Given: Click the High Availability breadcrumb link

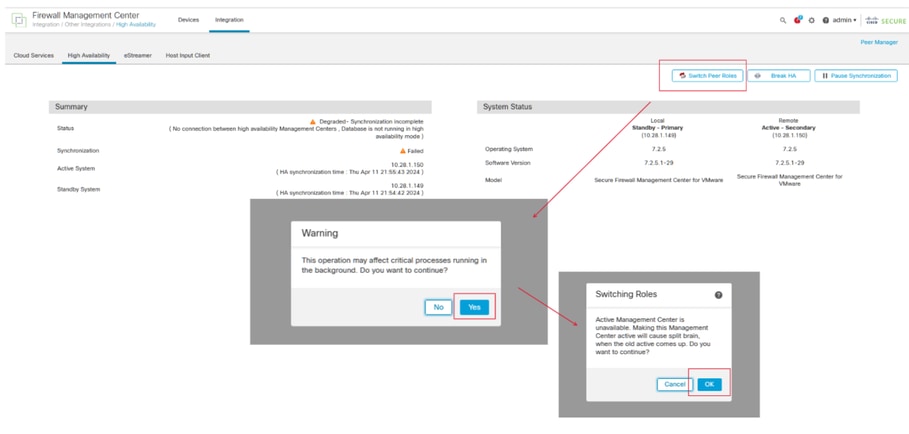Looking at the screenshot, I should click(136, 25).
